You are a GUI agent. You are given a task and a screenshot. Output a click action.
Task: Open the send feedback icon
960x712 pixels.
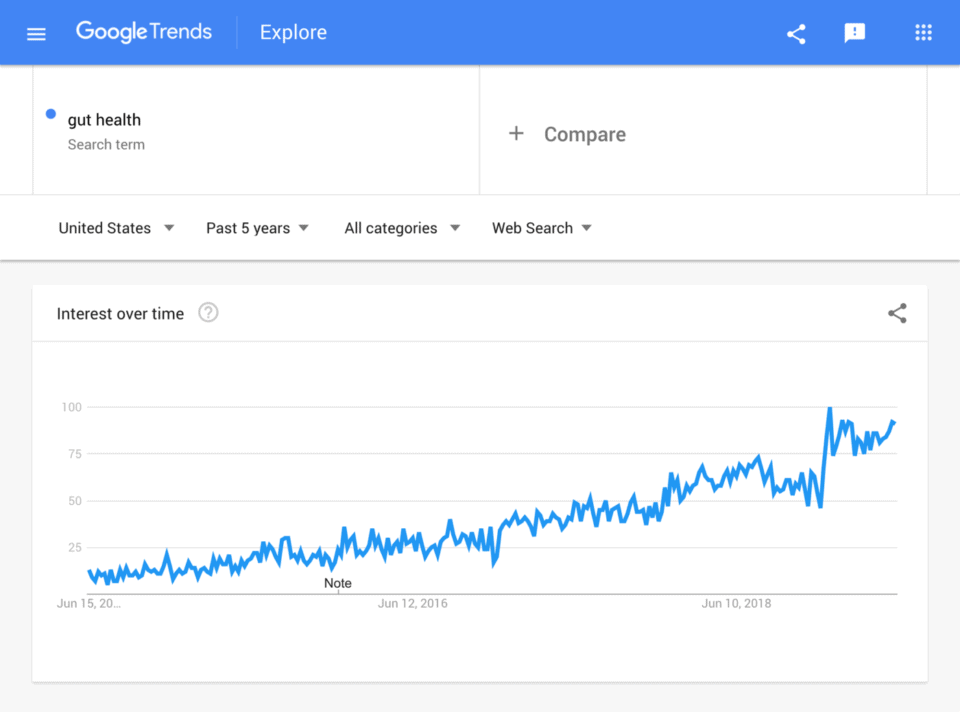click(x=854, y=33)
